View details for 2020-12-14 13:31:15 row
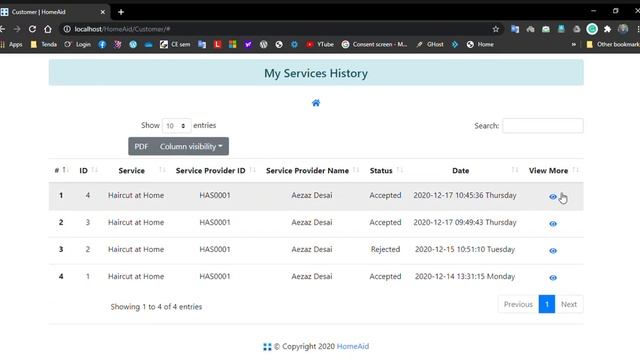This screenshot has width=640, height=360. tap(553, 278)
